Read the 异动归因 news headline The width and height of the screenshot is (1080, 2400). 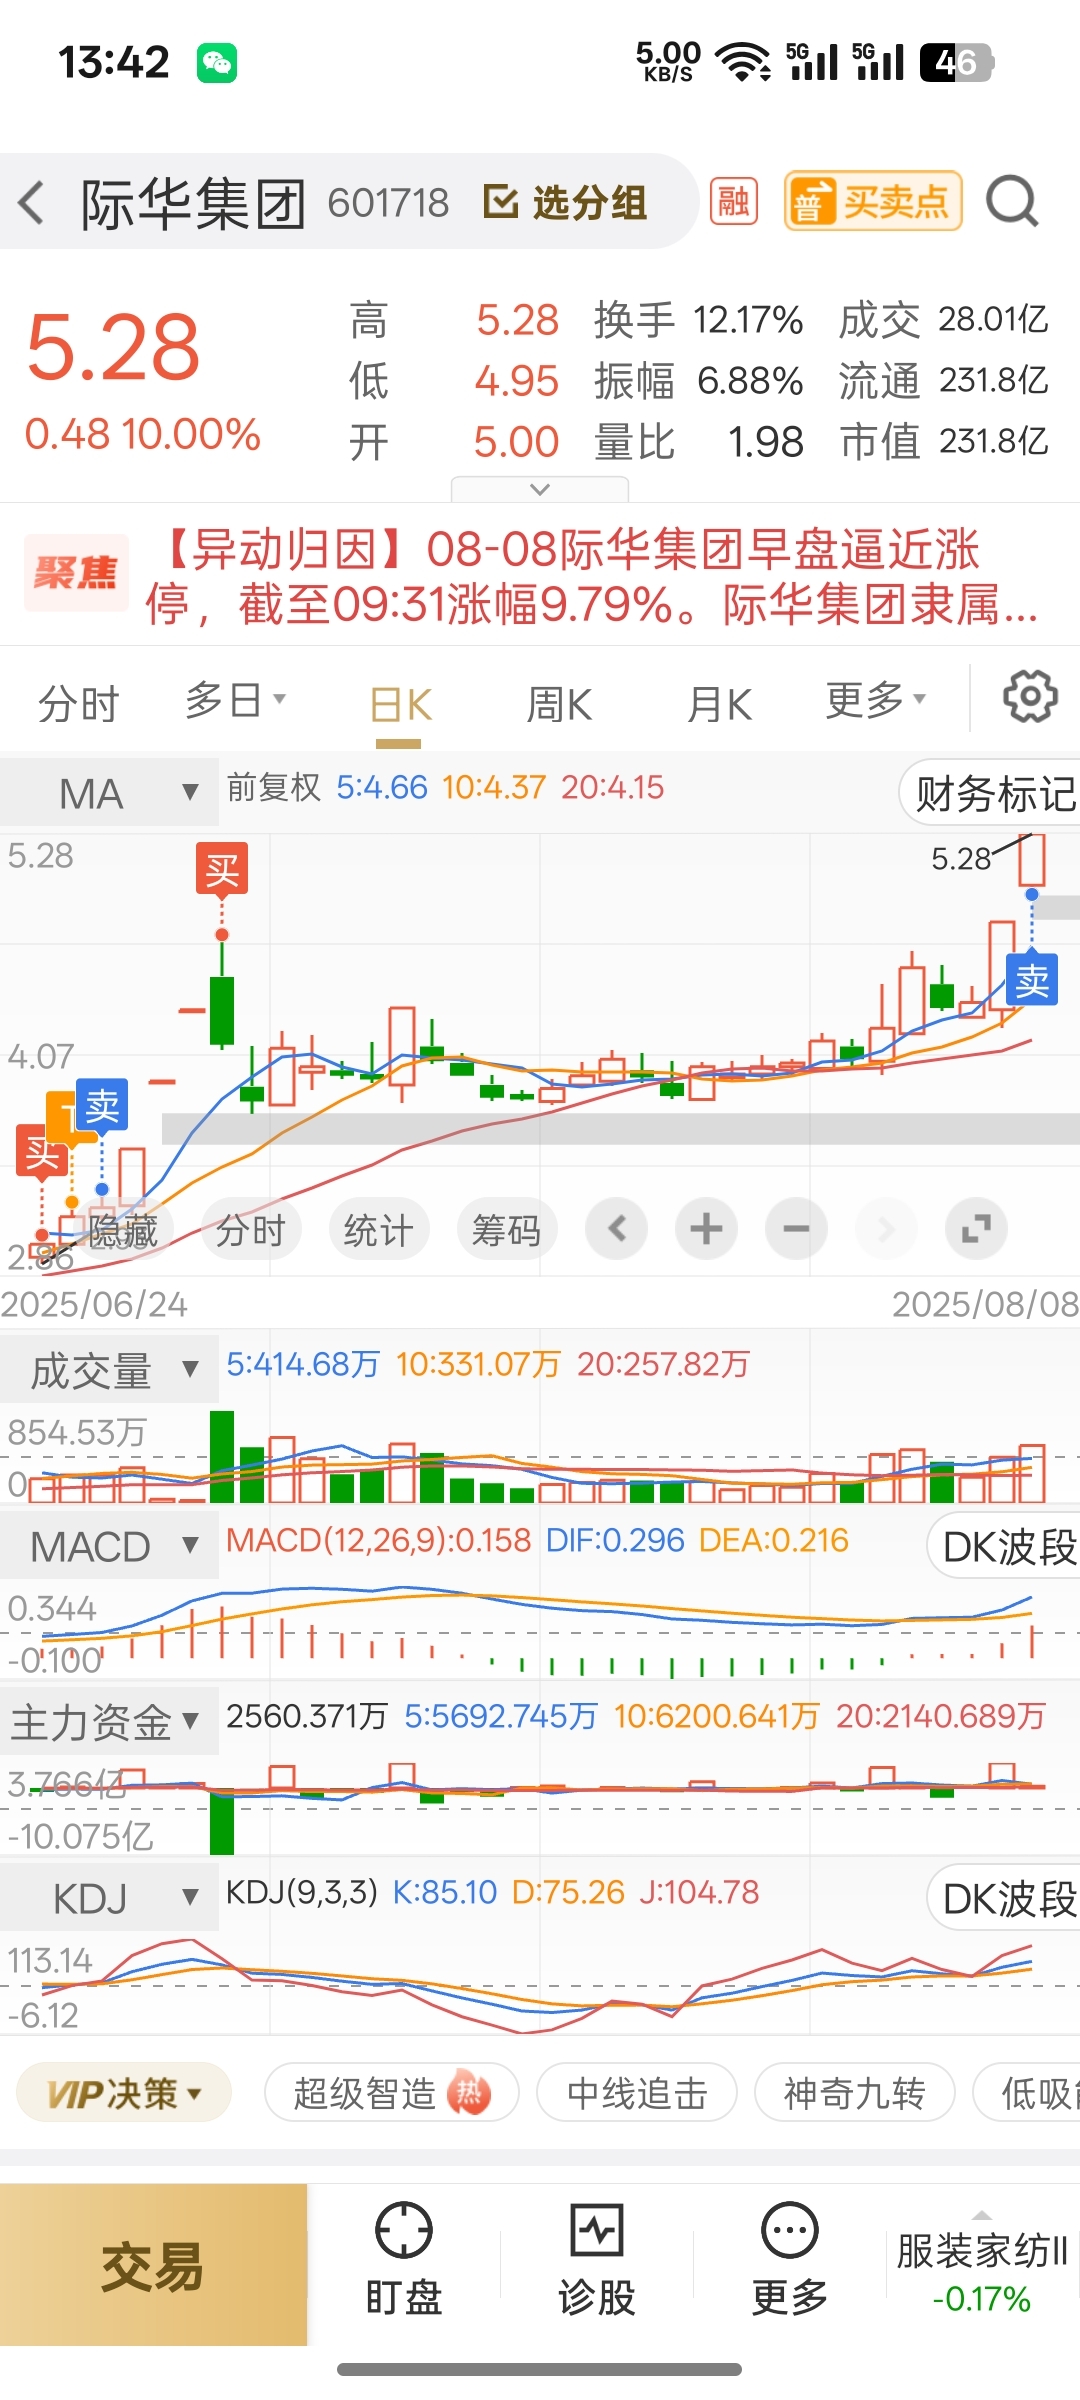tap(594, 577)
